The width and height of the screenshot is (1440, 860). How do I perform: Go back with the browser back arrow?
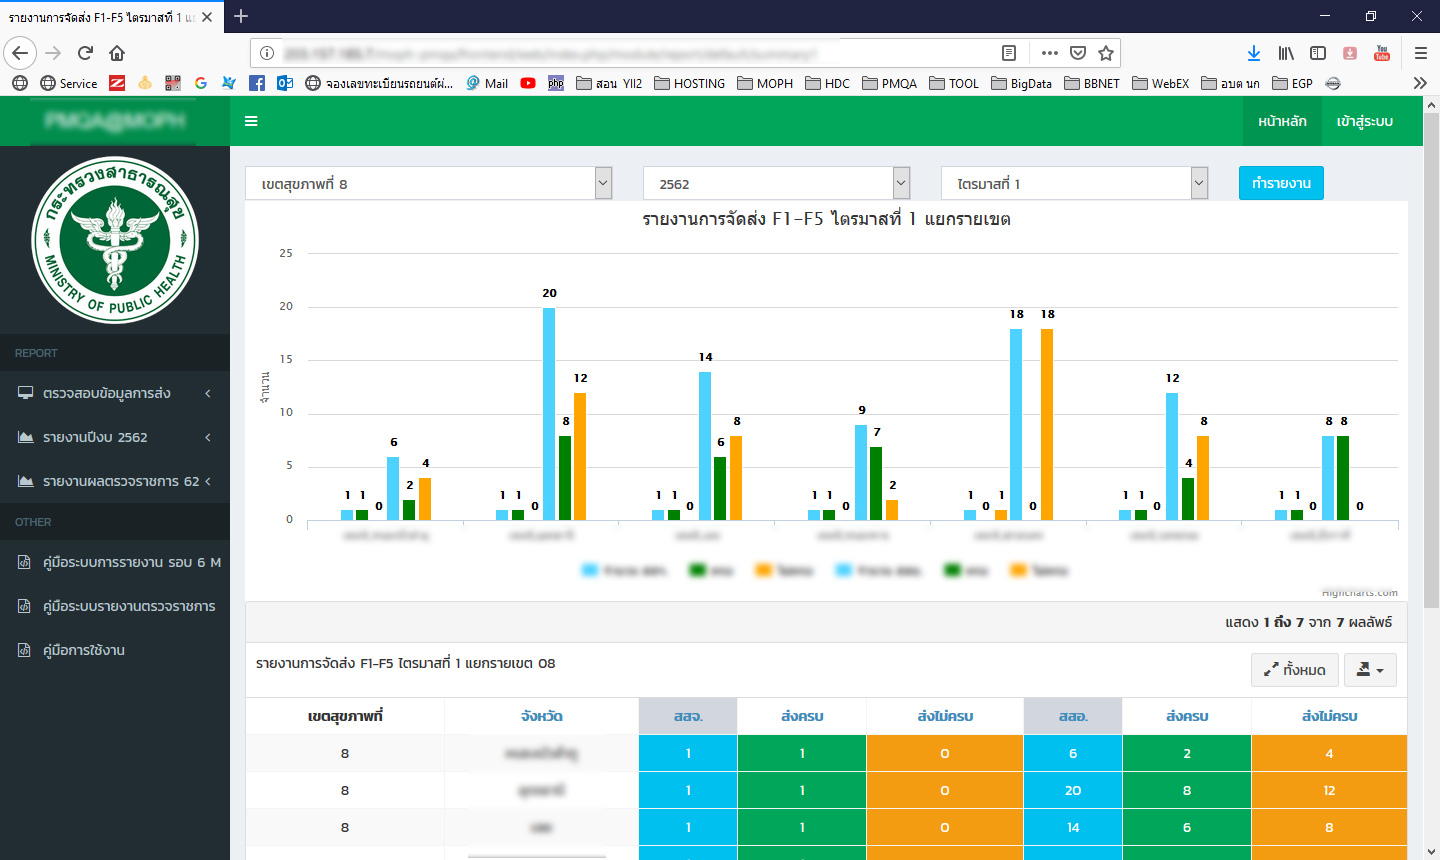(x=20, y=53)
